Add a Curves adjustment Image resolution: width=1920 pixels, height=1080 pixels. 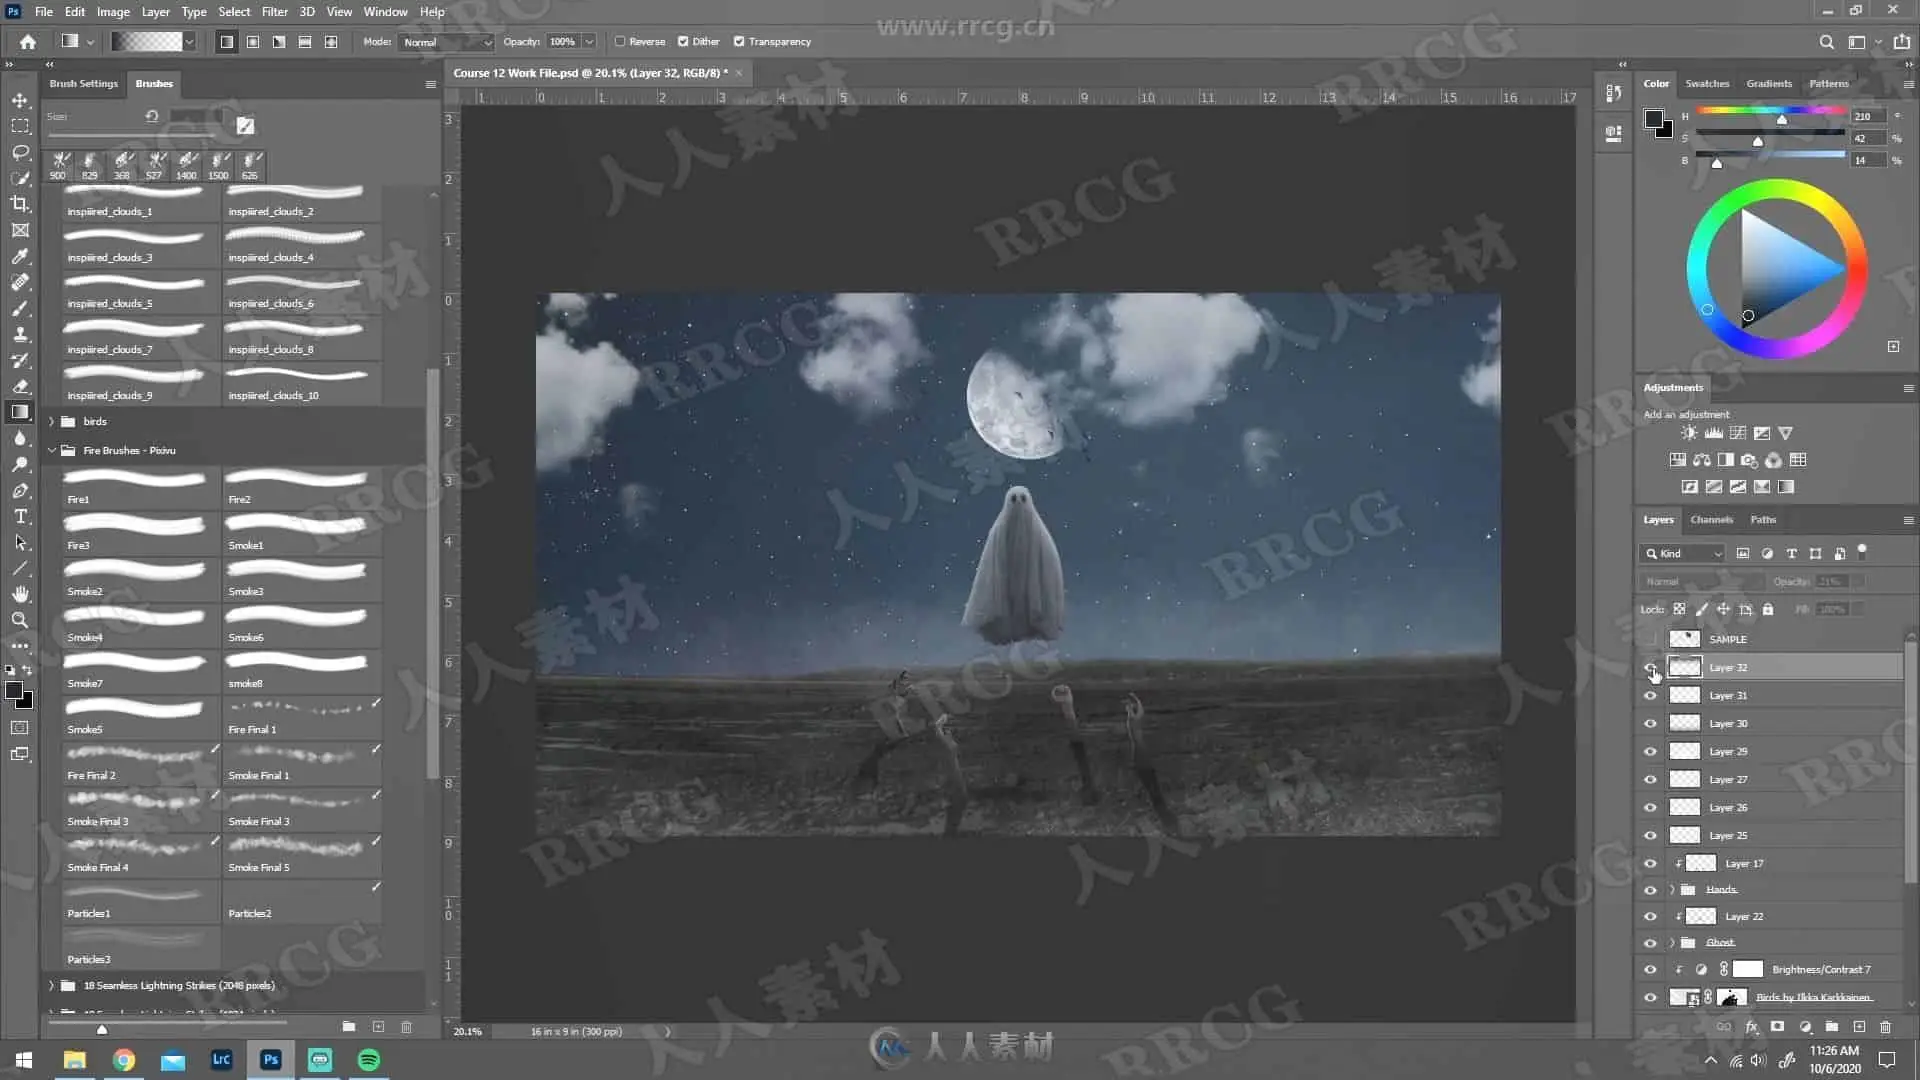pyautogui.click(x=1738, y=433)
